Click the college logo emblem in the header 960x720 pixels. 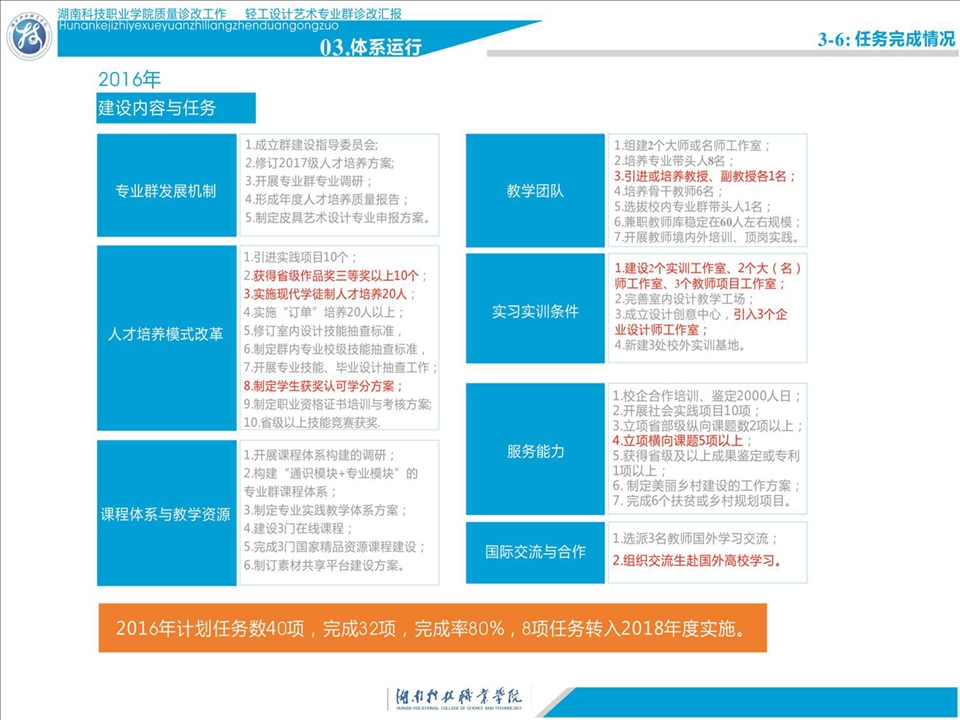pos(29,36)
